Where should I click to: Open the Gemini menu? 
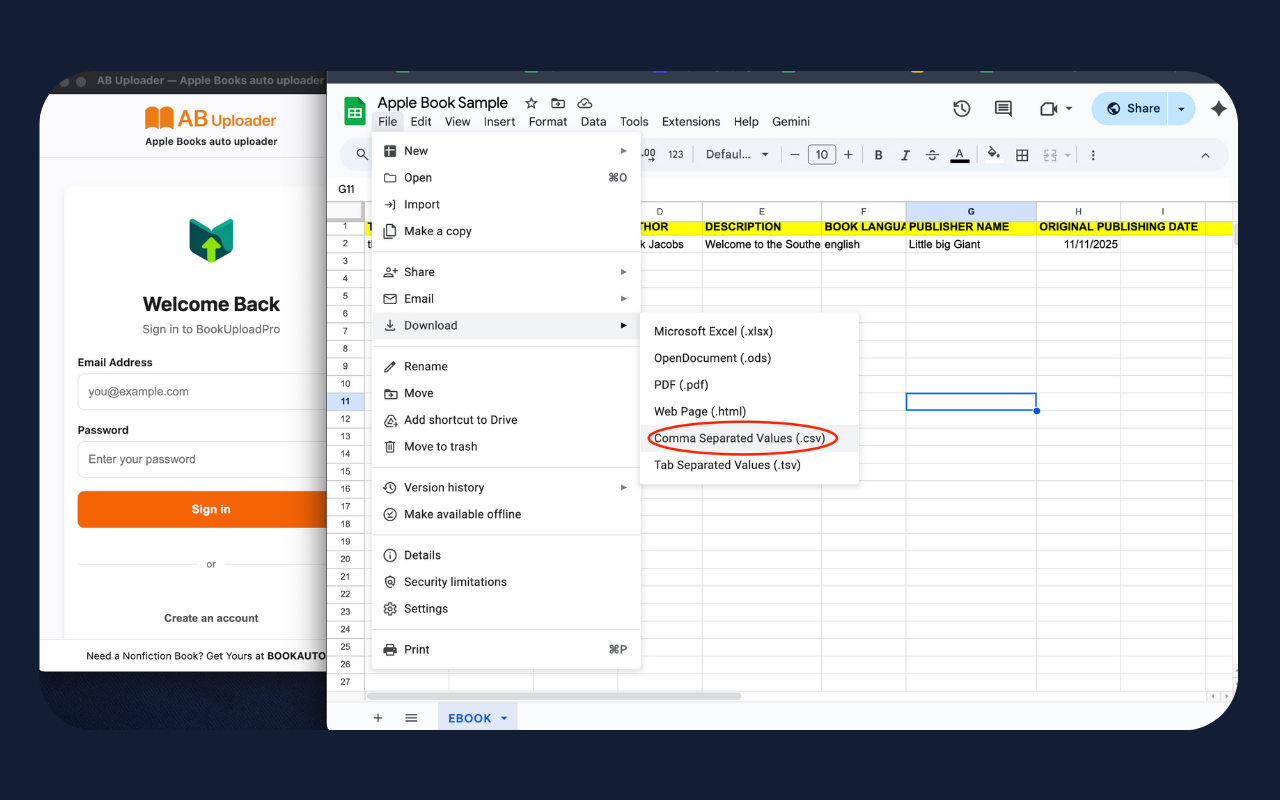pyautogui.click(x=791, y=122)
